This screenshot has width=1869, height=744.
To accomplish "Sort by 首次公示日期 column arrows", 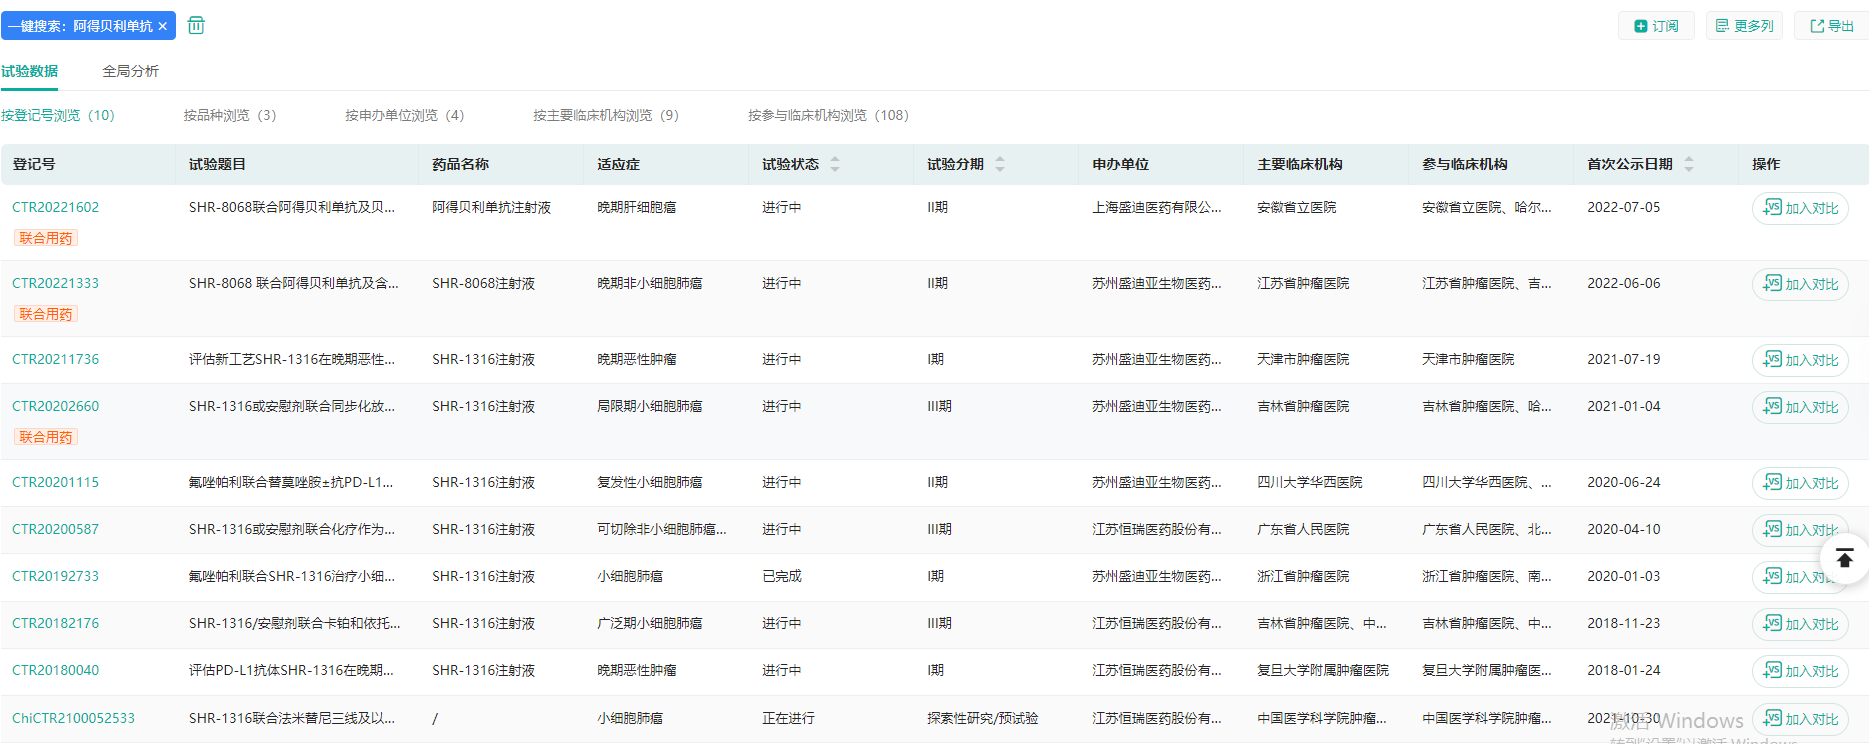I will click(1689, 164).
